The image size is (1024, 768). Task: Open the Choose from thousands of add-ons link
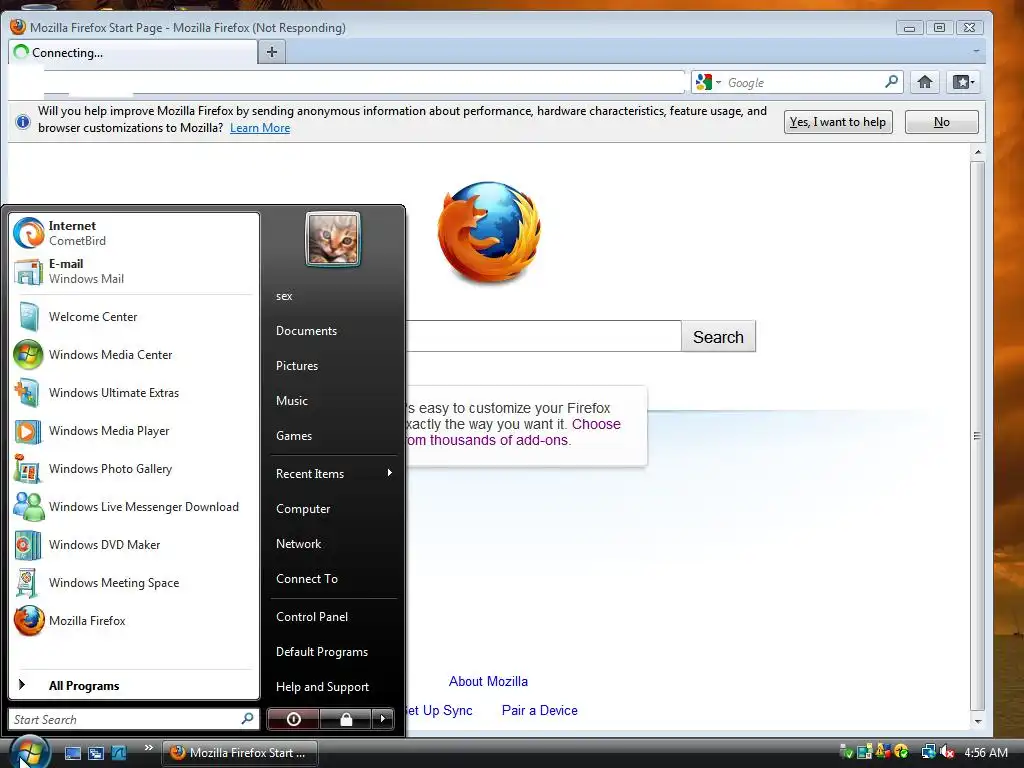(513, 432)
